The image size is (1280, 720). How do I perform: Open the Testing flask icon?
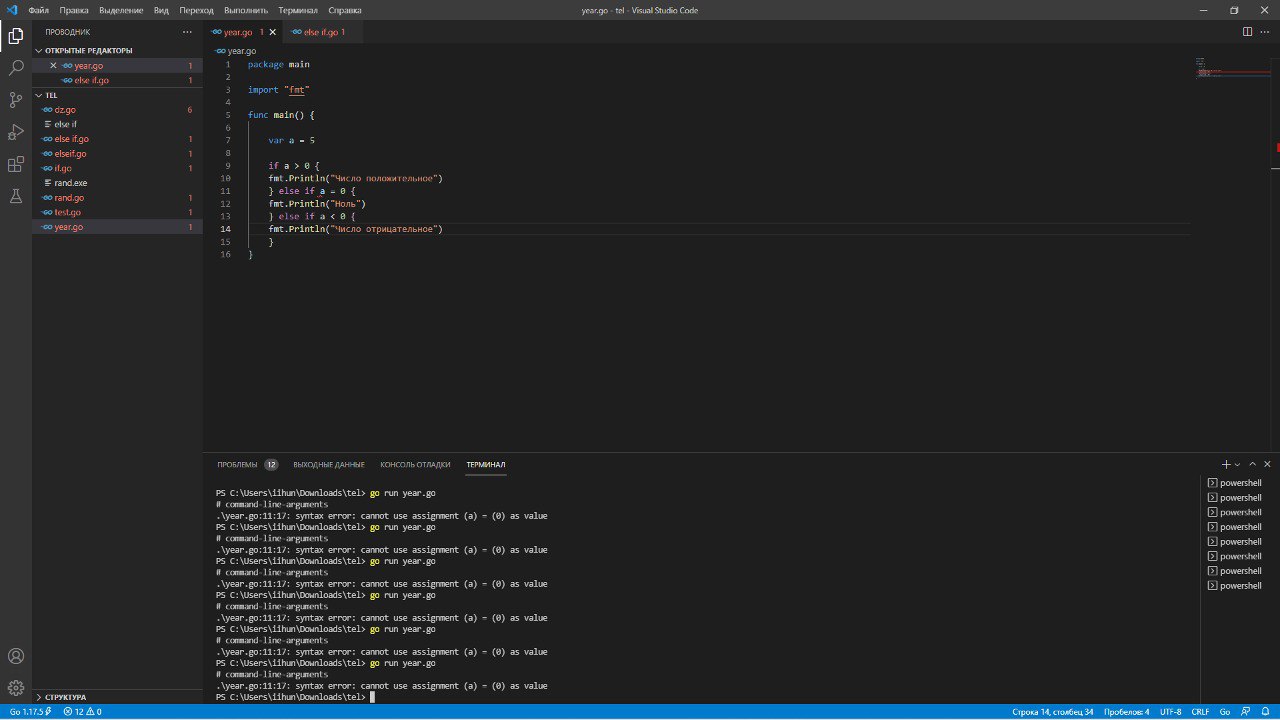[x=16, y=196]
